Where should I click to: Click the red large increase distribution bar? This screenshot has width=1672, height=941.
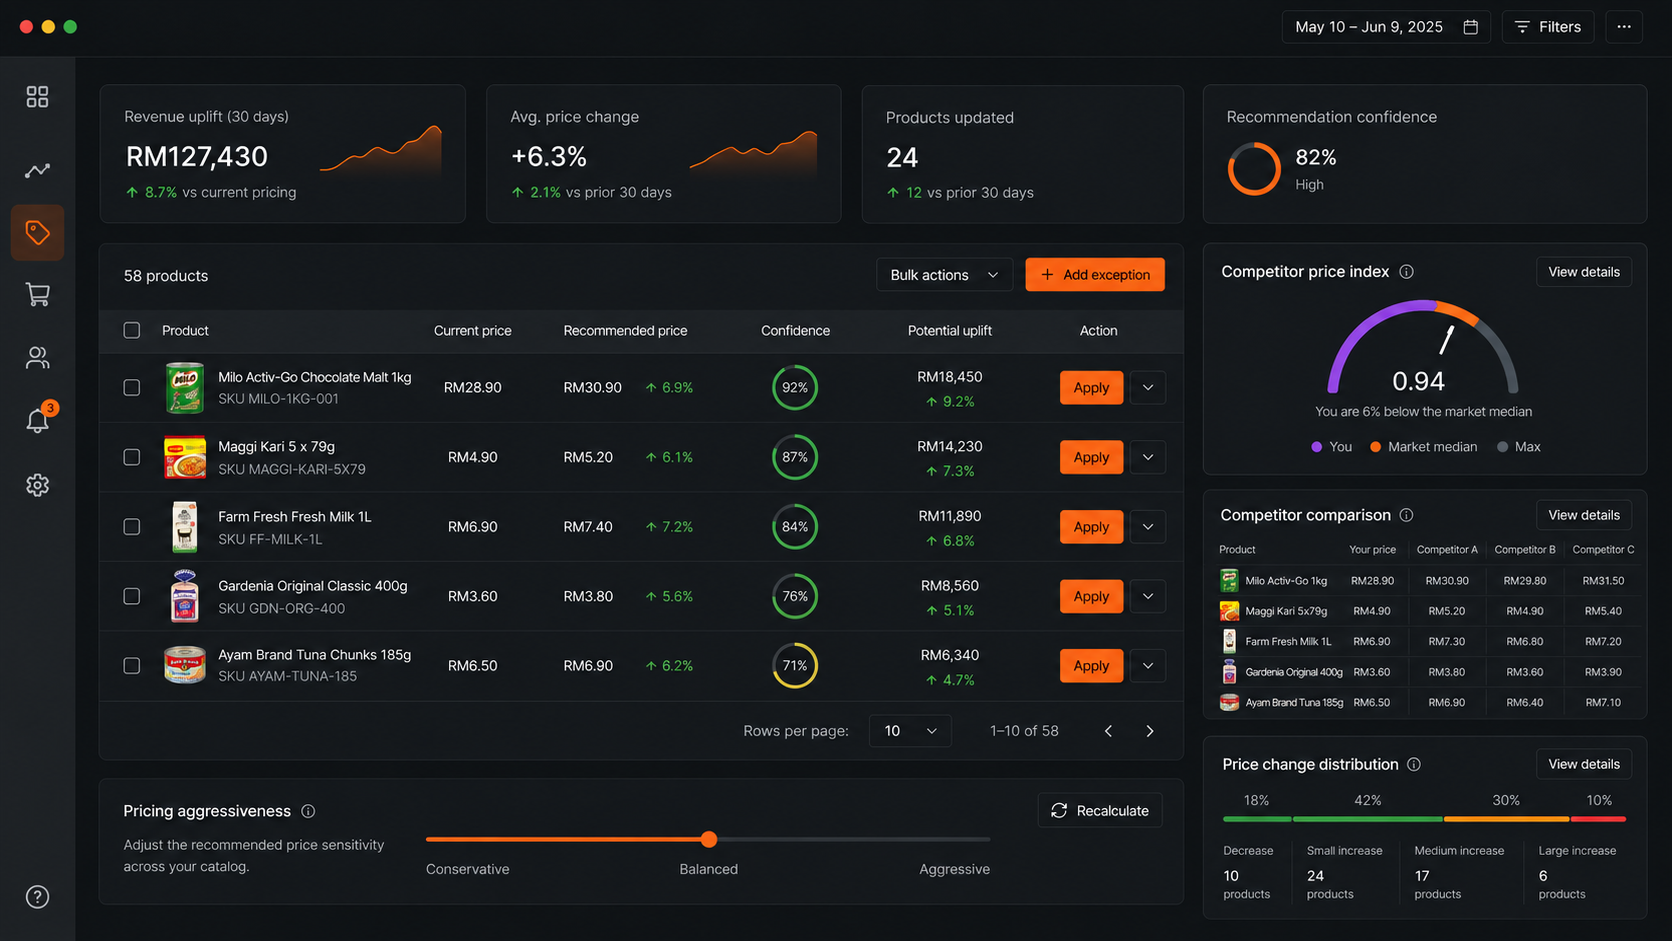point(1598,819)
